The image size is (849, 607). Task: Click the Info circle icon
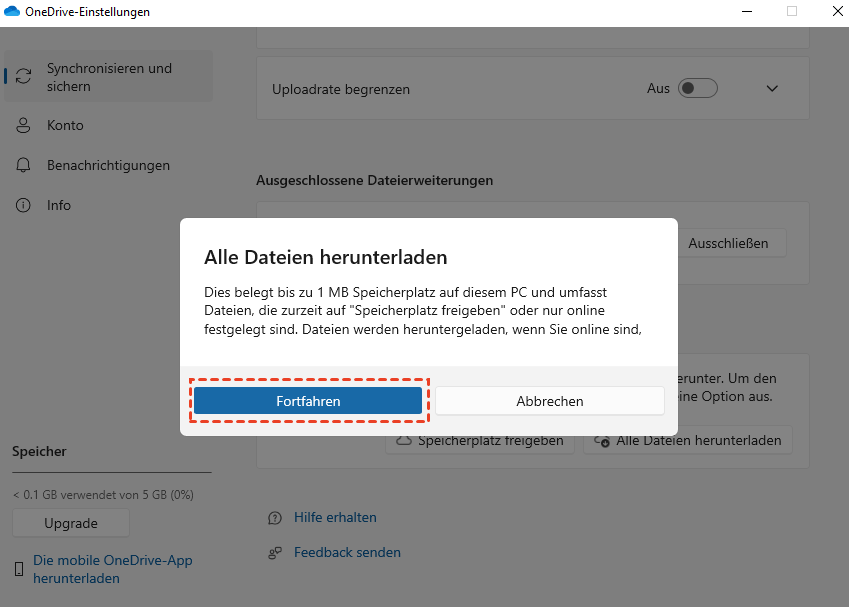pyautogui.click(x=23, y=205)
